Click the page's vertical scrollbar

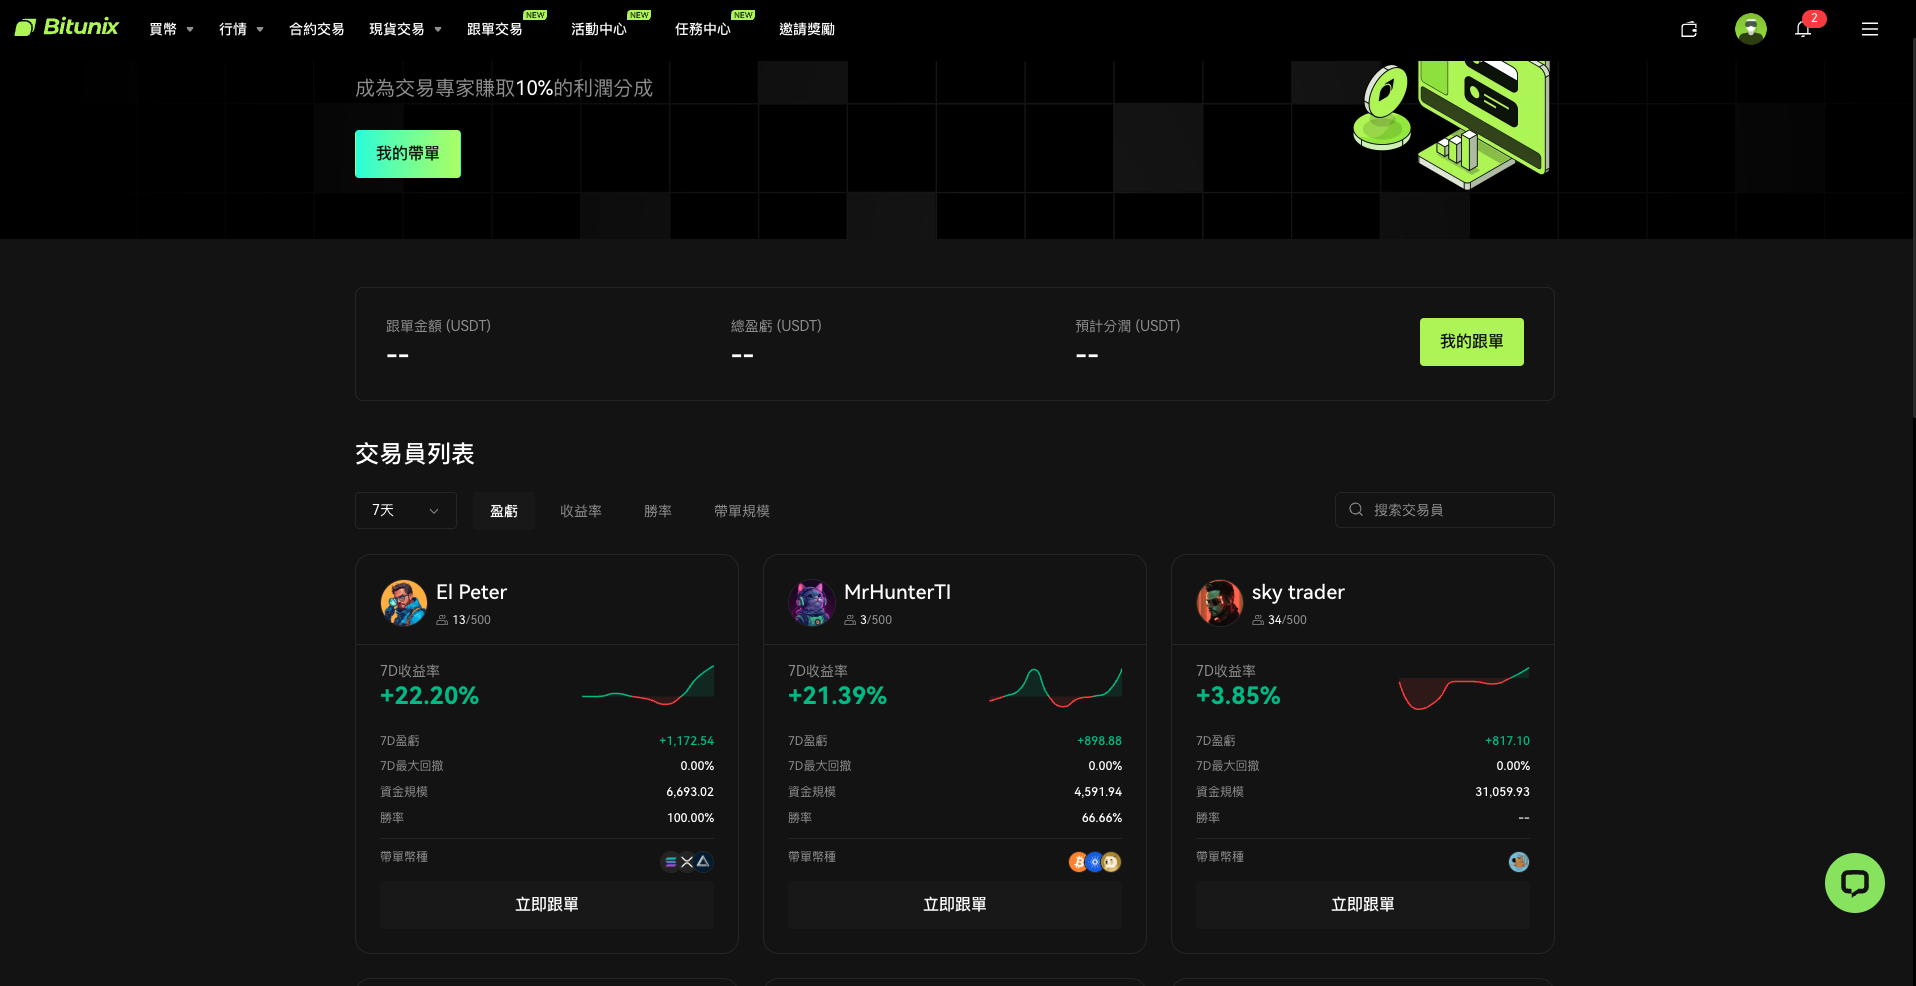coord(1913,230)
